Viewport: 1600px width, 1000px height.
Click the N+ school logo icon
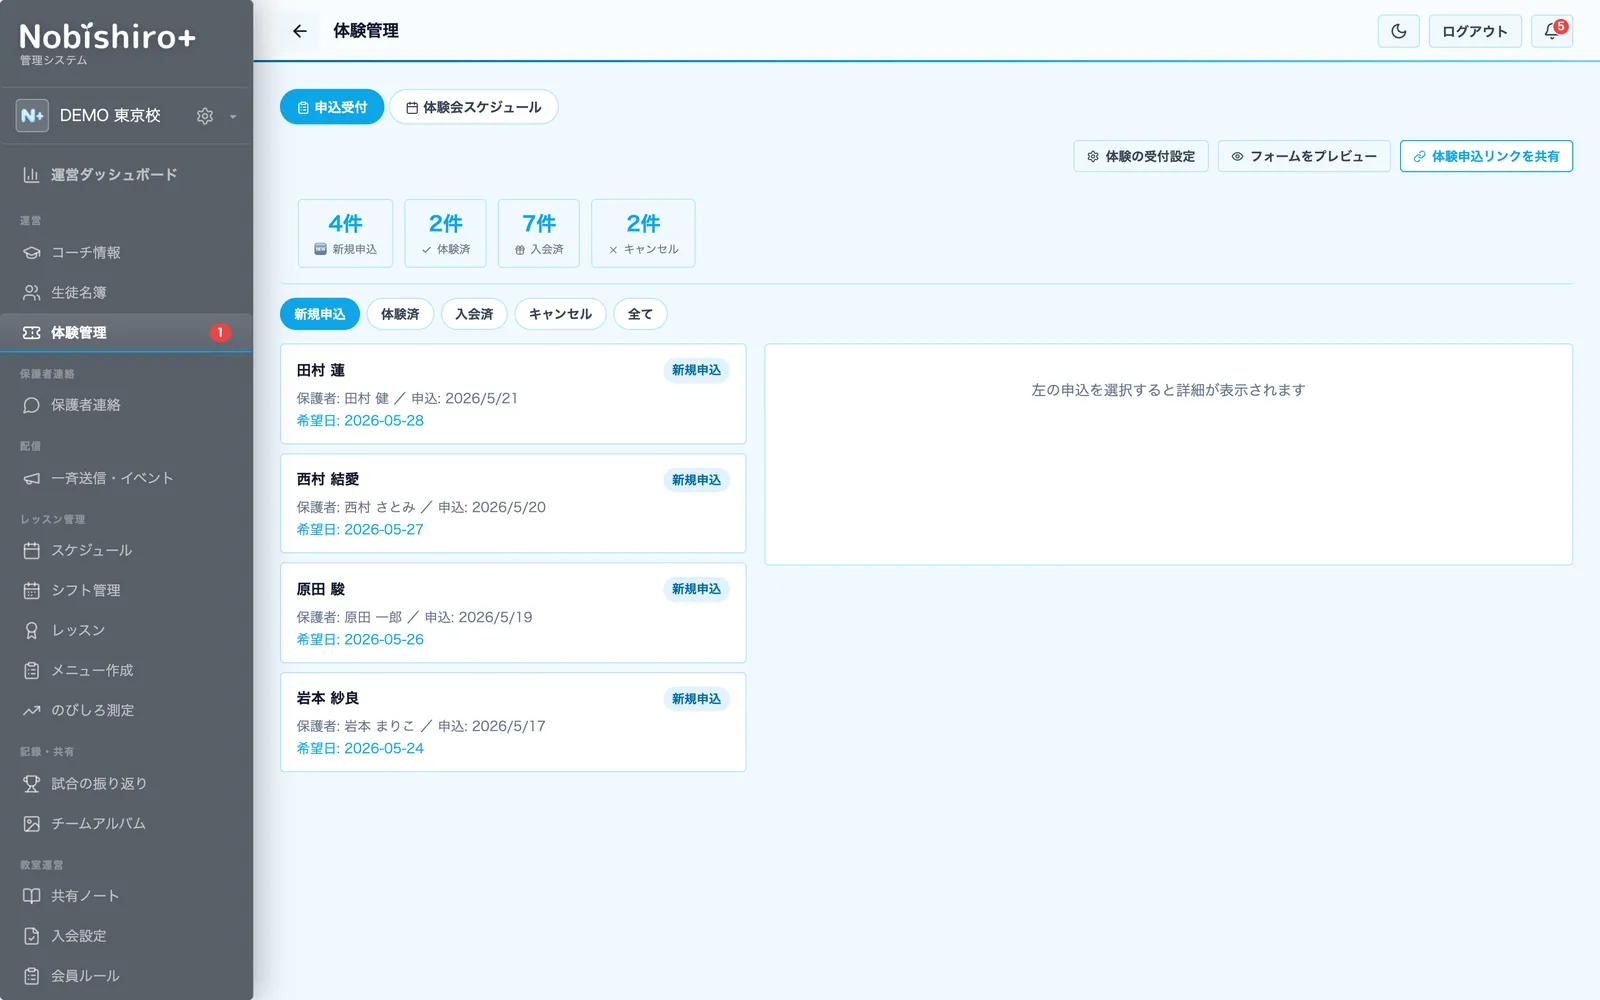coord(32,116)
